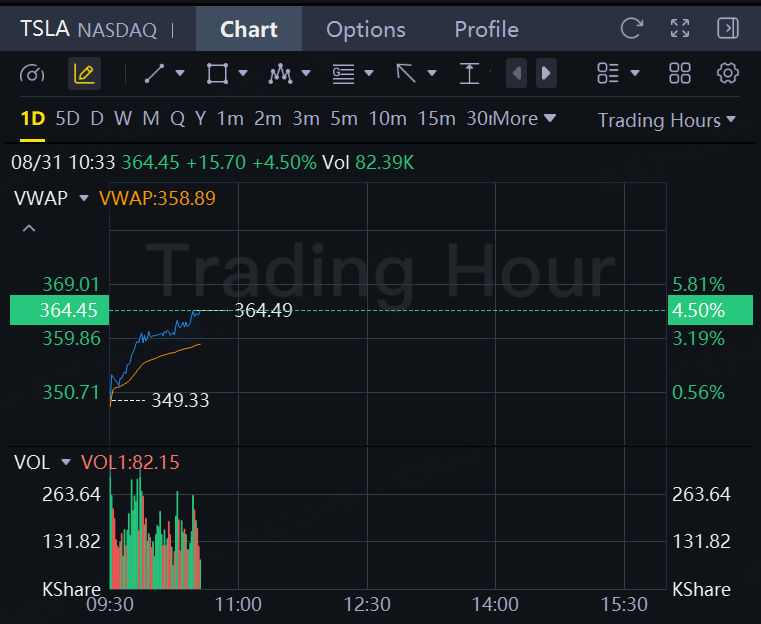This screenshot has width=761, height=624.
Task: Open the Trading Hours dropdown
Action: tap(666, 120)
